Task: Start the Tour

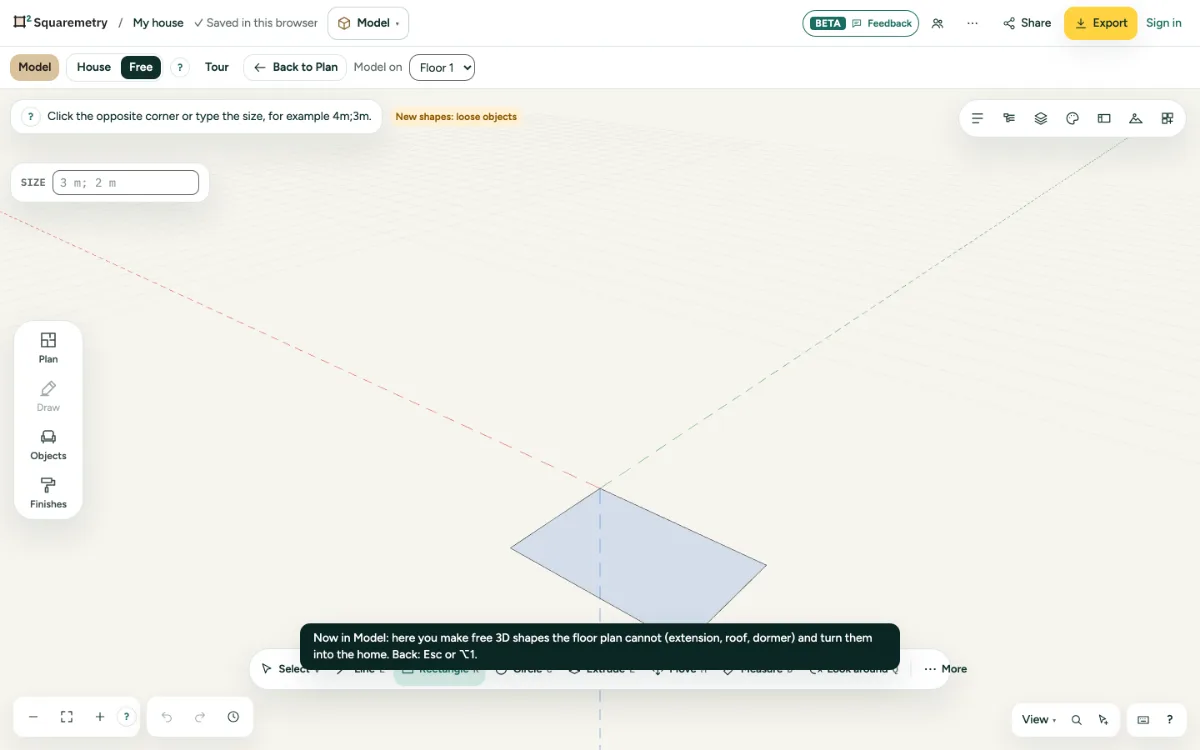Action: pyautogui.click(x=217, y=67)
